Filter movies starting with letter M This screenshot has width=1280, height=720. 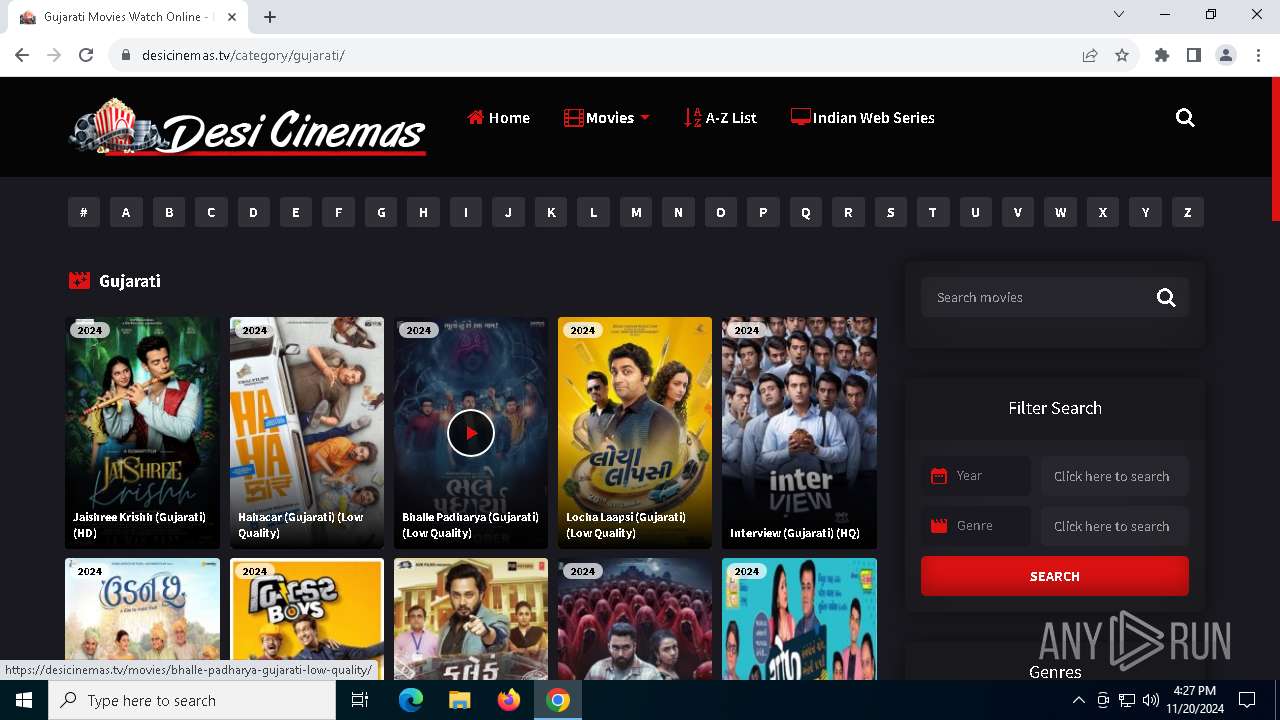[636, 212]
